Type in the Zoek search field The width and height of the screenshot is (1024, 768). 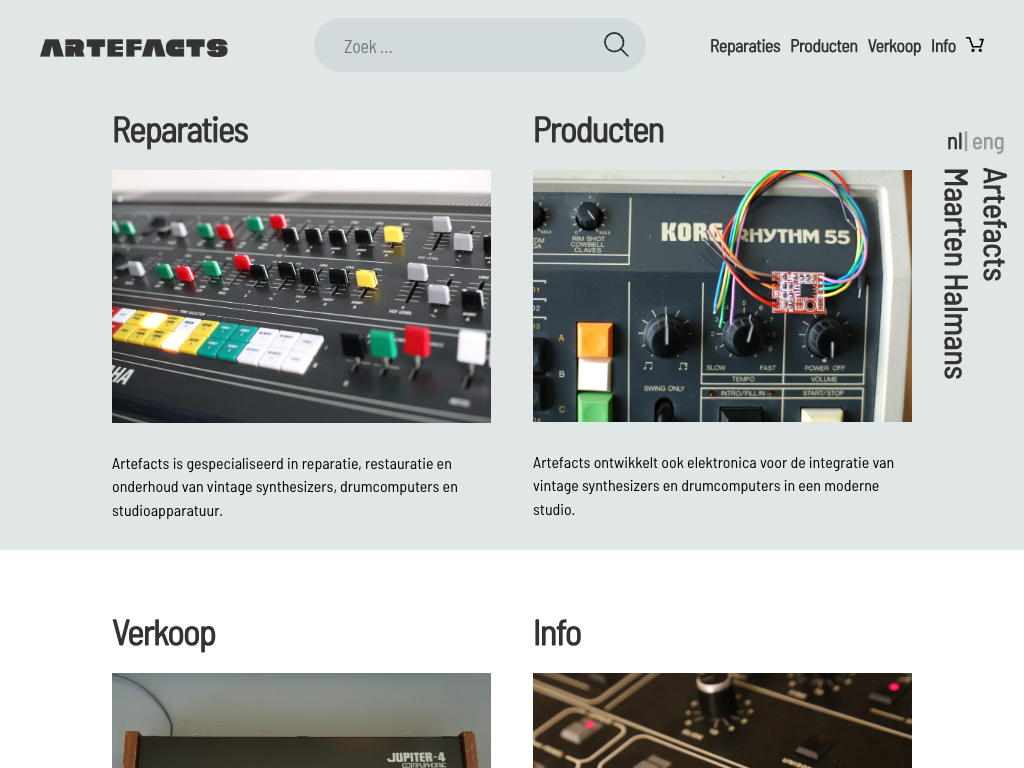pos(460,46)
